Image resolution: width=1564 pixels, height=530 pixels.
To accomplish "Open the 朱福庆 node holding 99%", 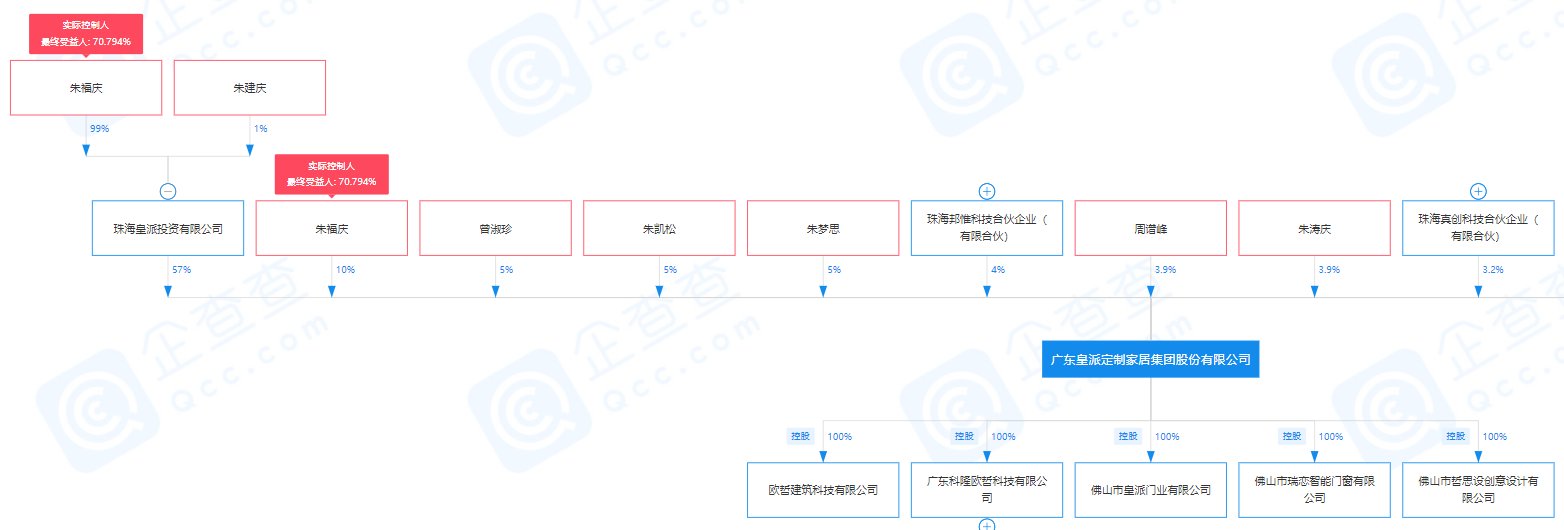I will [x=86, y=88].
